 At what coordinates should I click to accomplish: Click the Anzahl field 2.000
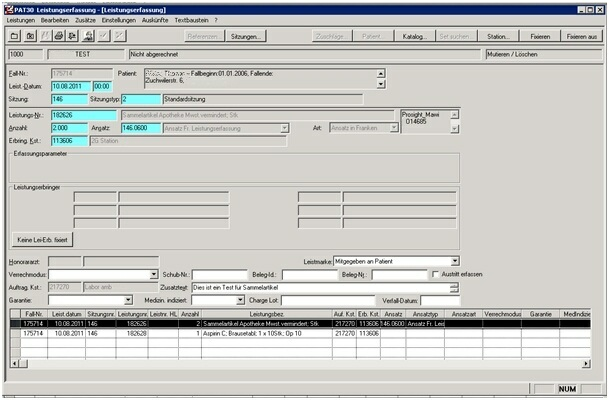click(69, 128)
